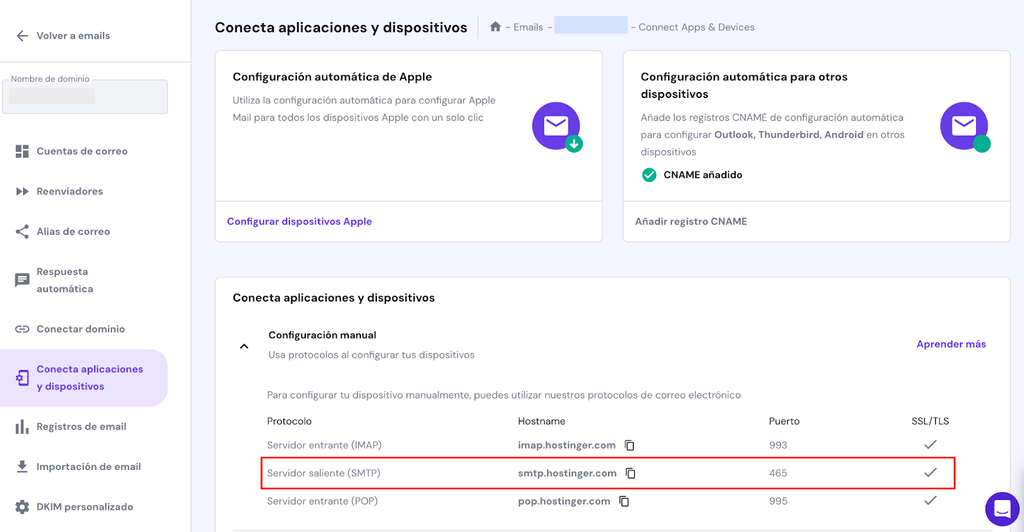Go to Reenviadores section
1024x532 pixels.
click(70, 191)
